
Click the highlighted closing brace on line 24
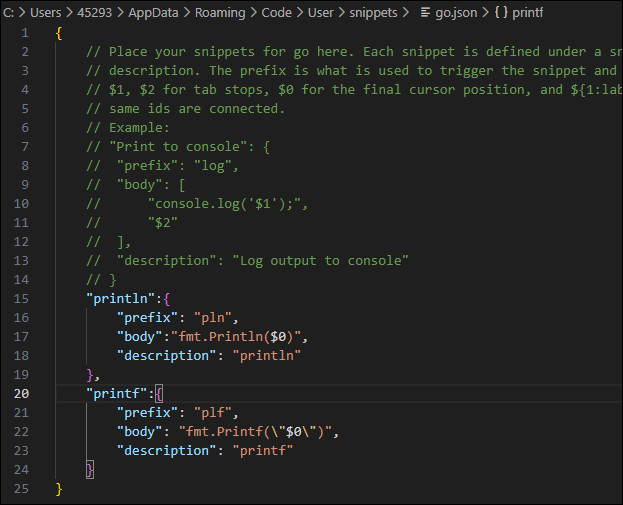click(x=90, y=470)
